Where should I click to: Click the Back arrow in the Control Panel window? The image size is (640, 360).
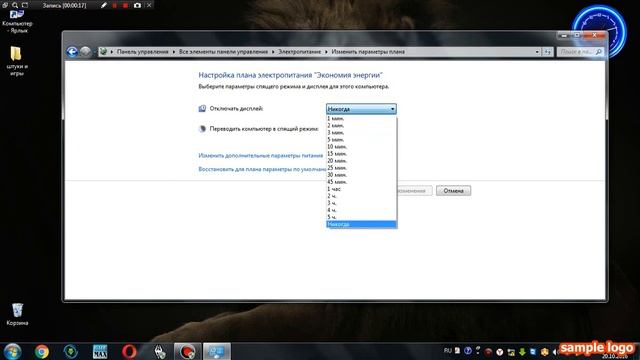coord(72,52)
